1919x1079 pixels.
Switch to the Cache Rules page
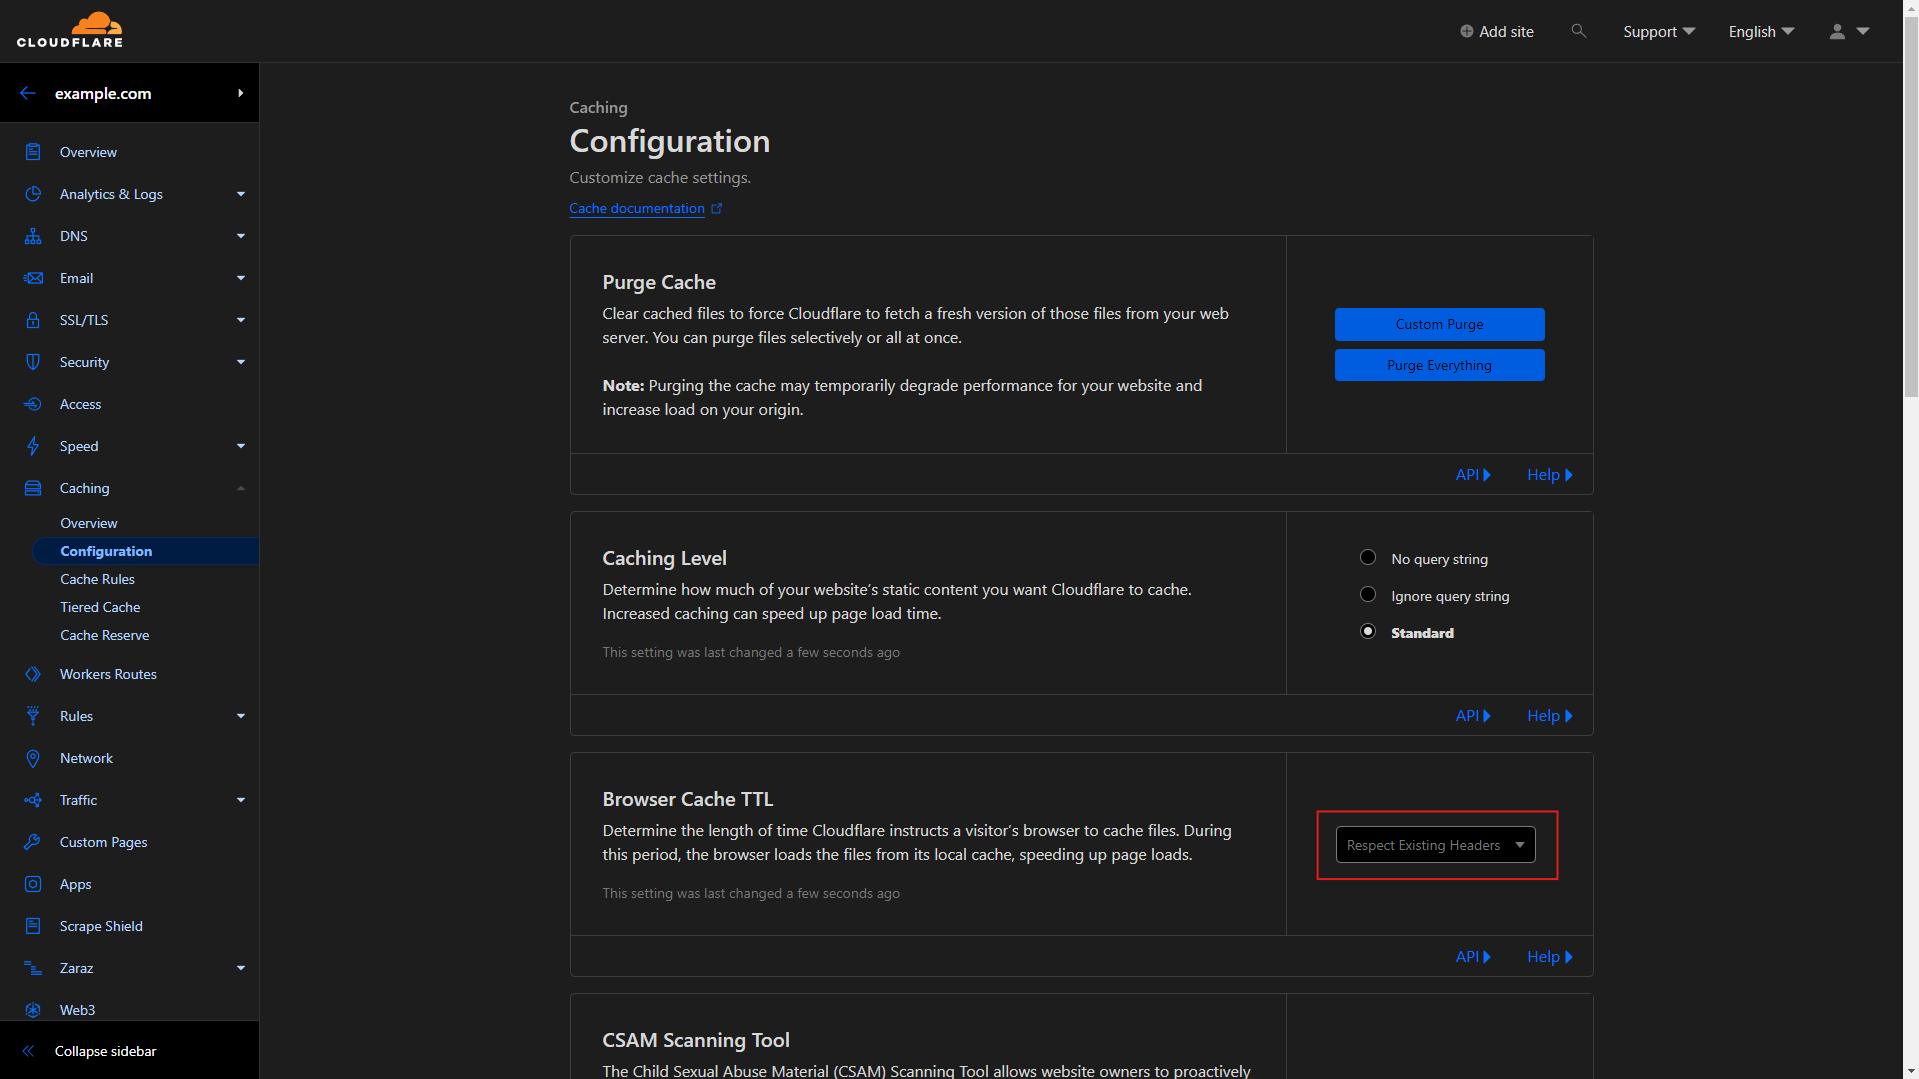(x=97, y=579)
